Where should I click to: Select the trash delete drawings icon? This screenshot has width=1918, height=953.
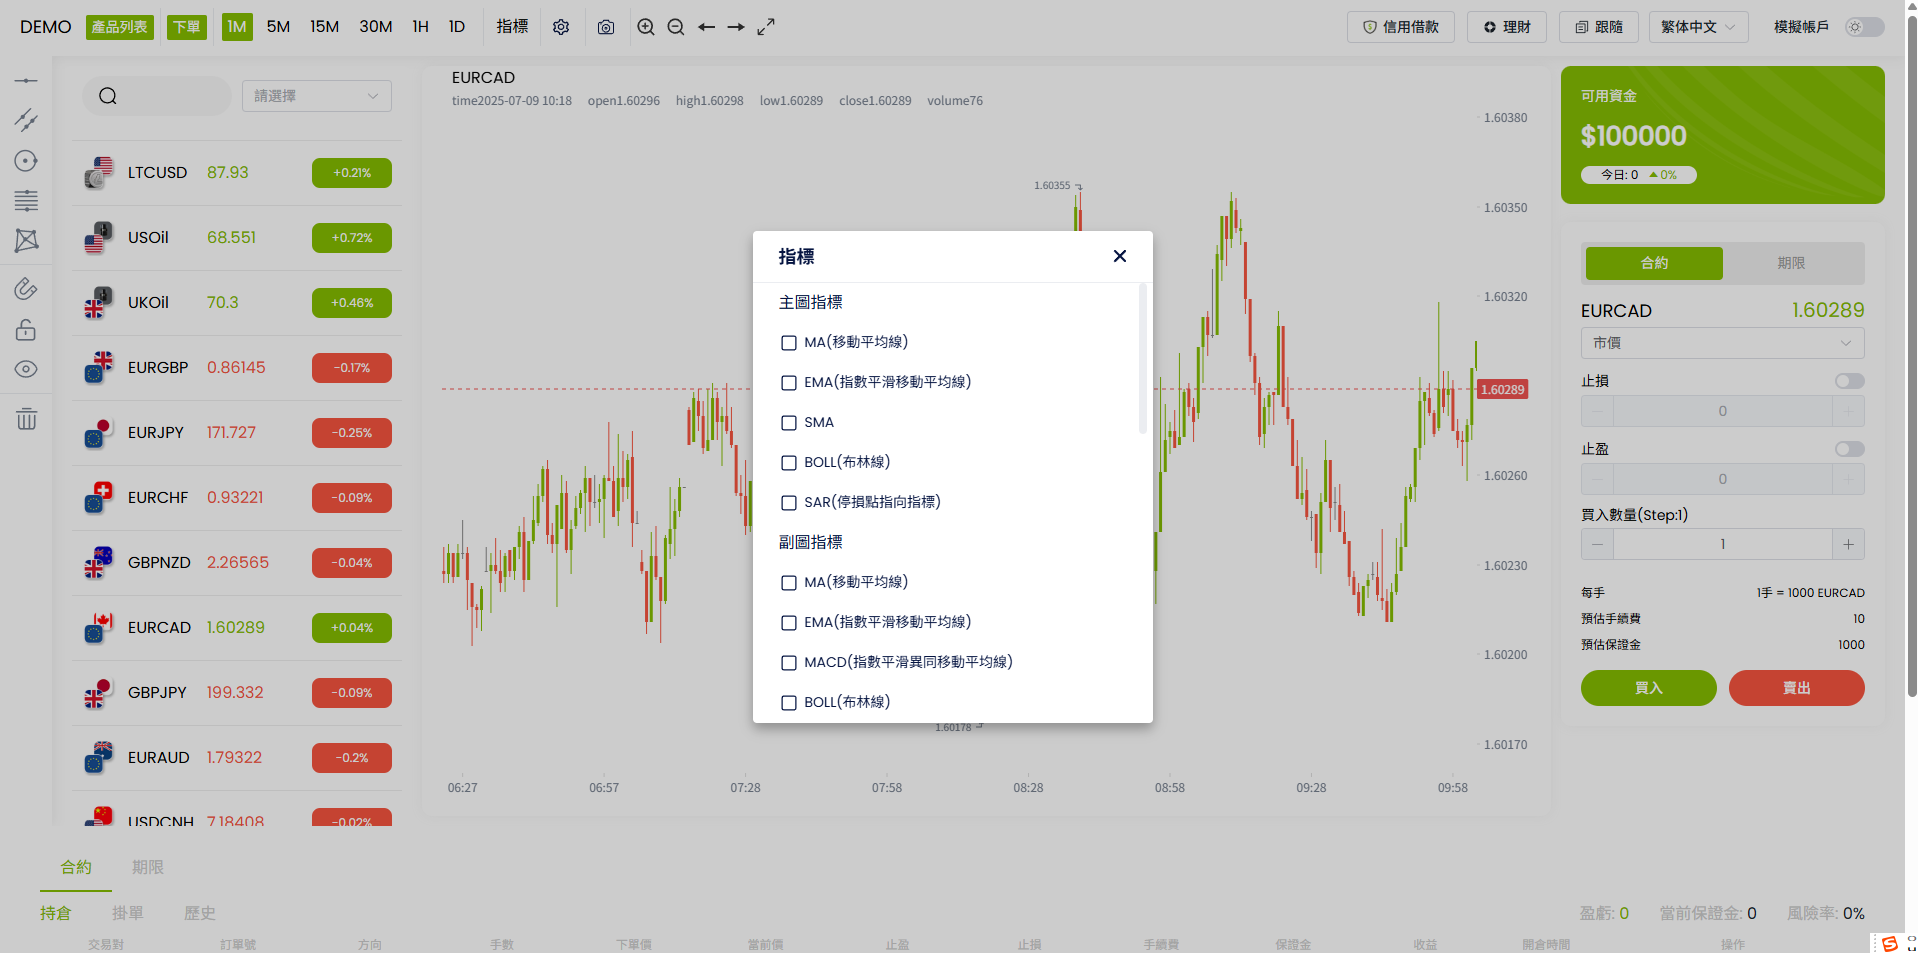26,419
